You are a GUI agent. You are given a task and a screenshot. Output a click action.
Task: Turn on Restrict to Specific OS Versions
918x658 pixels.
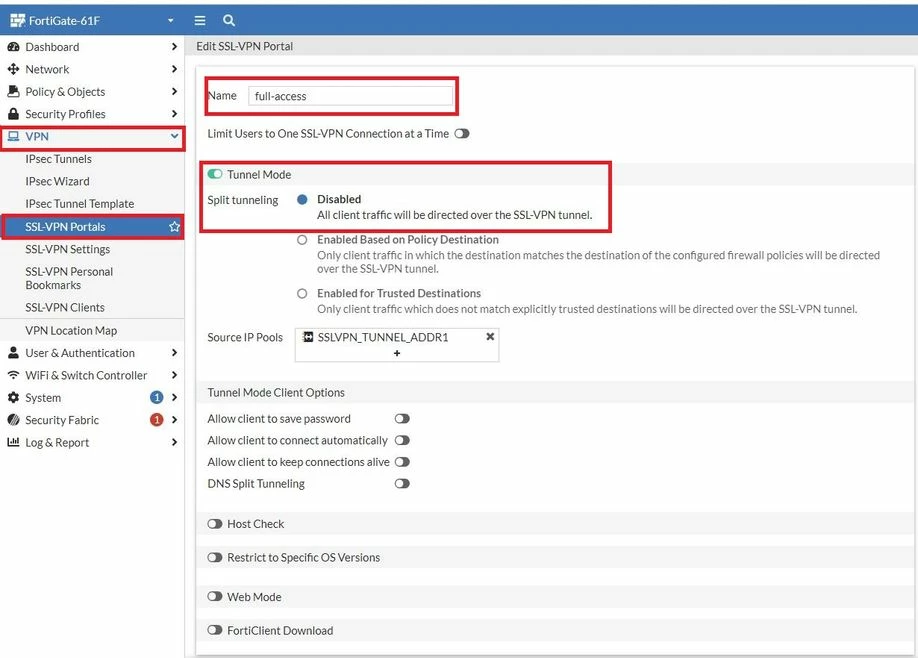coord(215,557)
